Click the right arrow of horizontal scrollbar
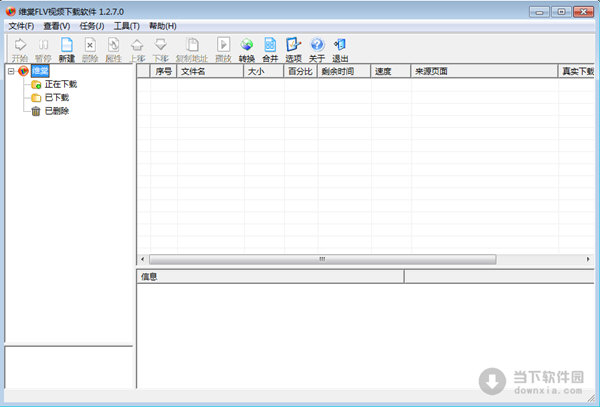The width and height of the screenshot is (600, 407). pos(588,259)
